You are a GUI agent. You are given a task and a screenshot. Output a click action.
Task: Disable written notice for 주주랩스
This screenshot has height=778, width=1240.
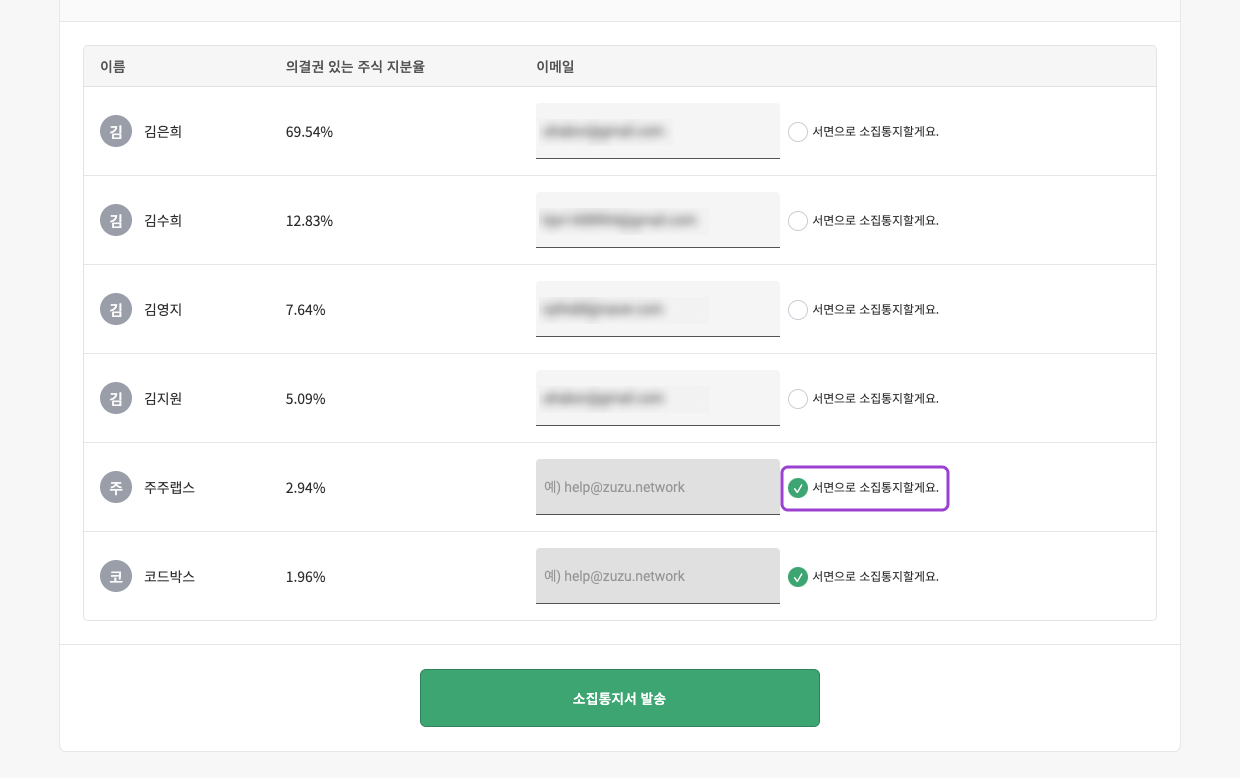[797, 487]
